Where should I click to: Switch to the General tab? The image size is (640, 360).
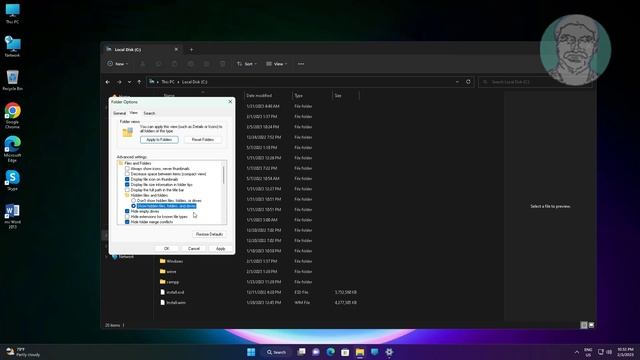[x=119, y=113]
